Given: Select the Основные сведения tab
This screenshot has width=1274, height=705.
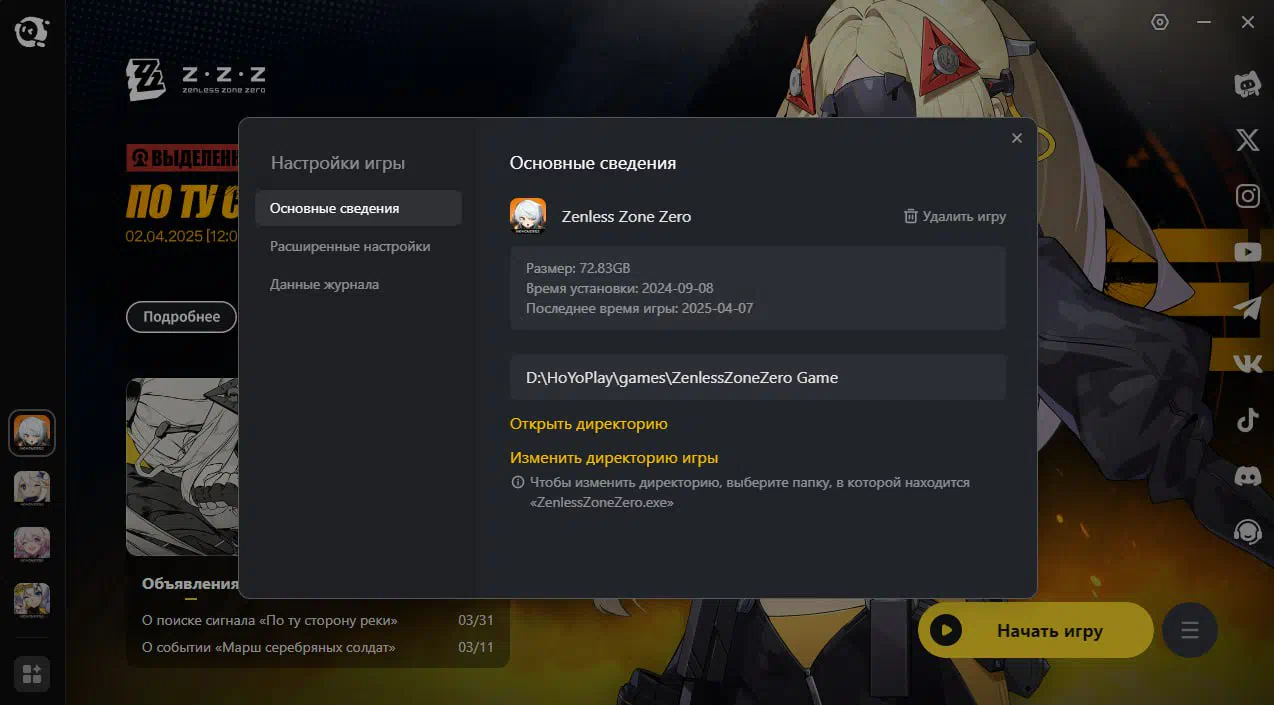Looking at the screenshot, I should (x=358, y=208).
